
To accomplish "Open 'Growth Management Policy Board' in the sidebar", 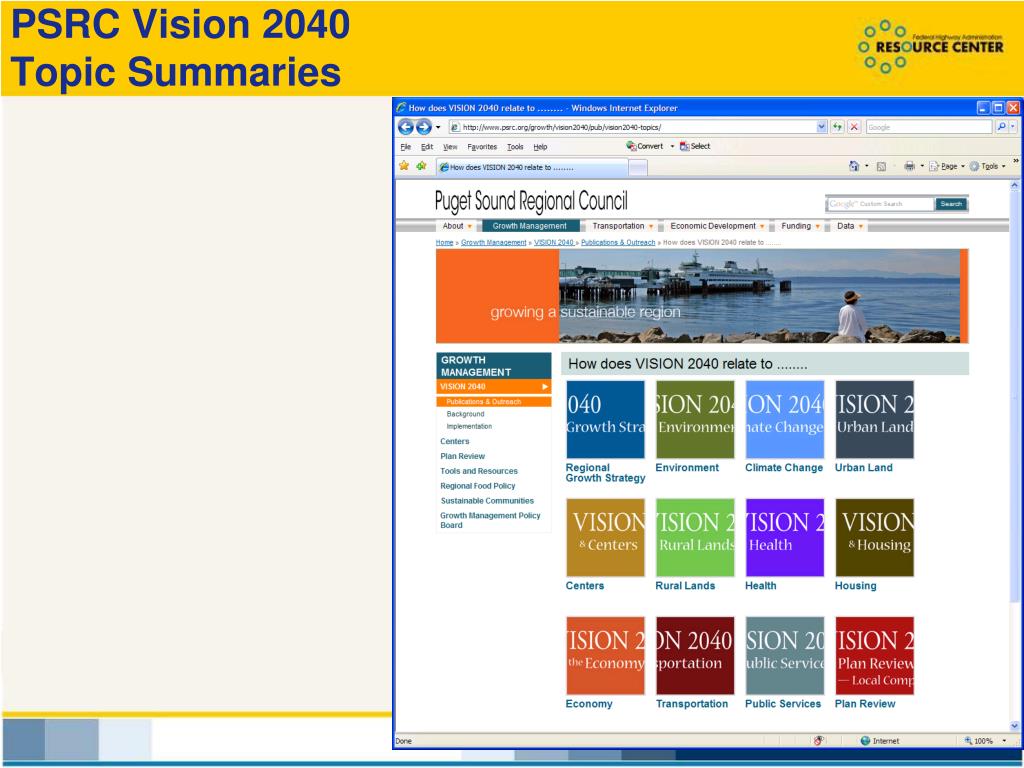I will pyautogui.click(x=490, y=520).
